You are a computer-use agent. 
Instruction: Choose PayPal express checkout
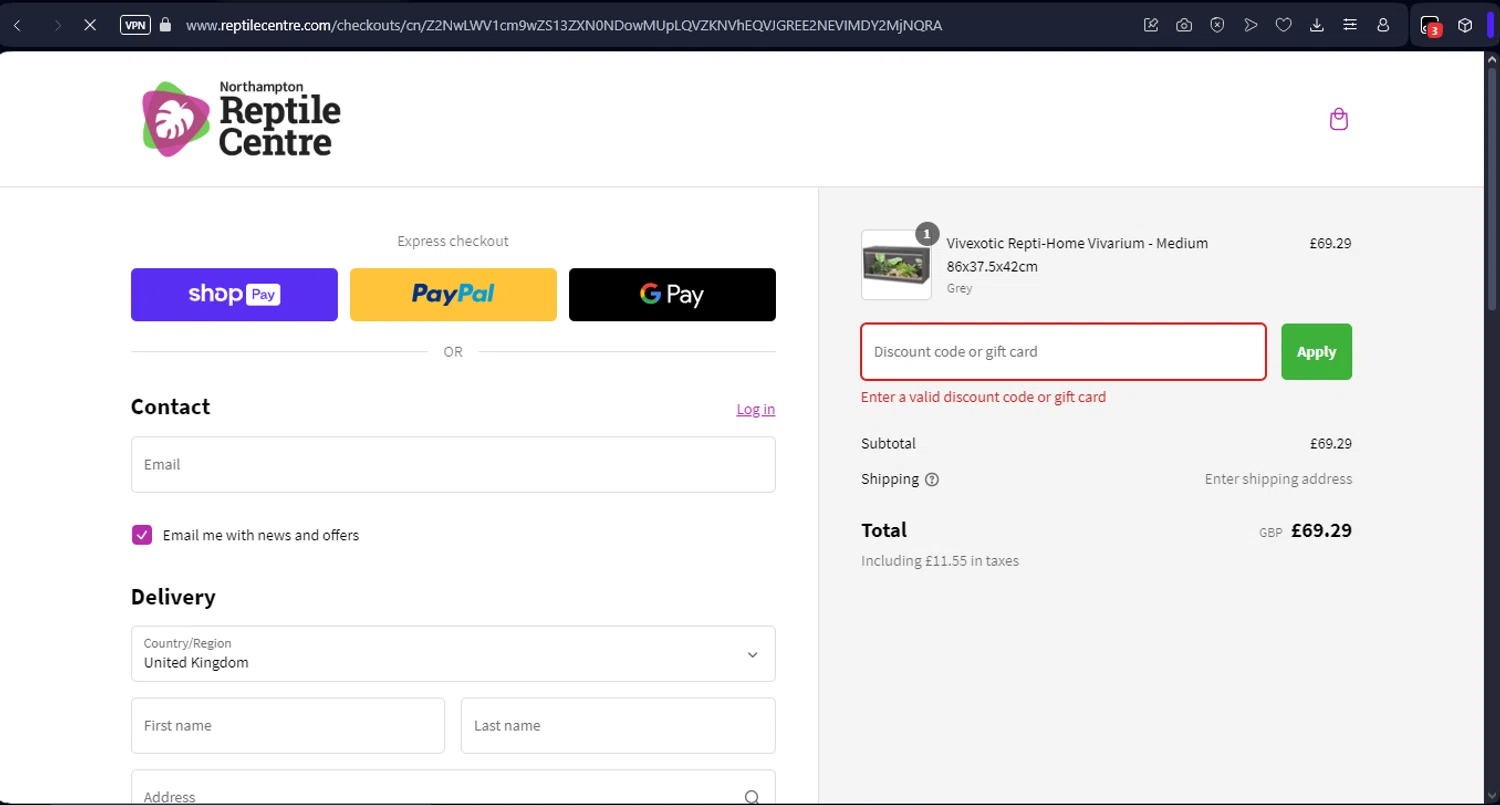click(x=453, y=294)
